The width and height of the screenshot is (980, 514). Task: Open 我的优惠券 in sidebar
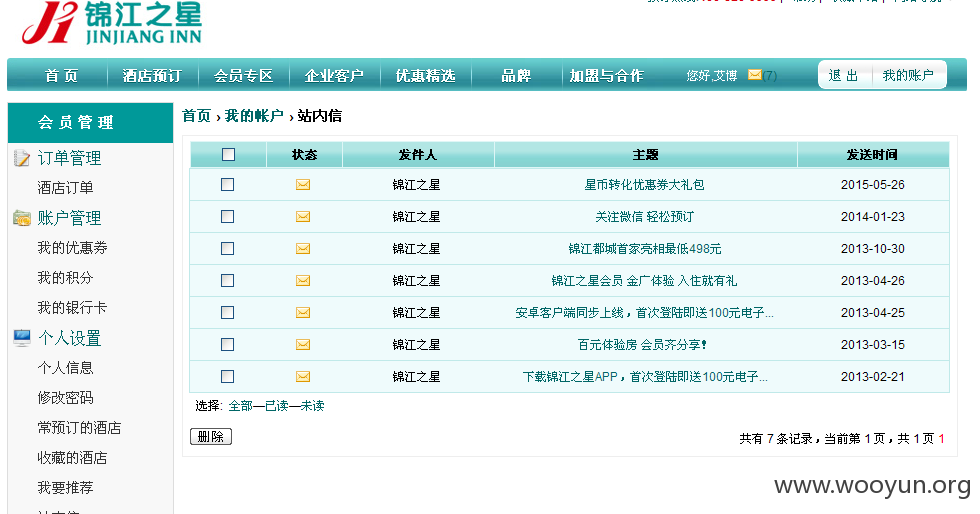pyautogui.click(x=72, y=248)
